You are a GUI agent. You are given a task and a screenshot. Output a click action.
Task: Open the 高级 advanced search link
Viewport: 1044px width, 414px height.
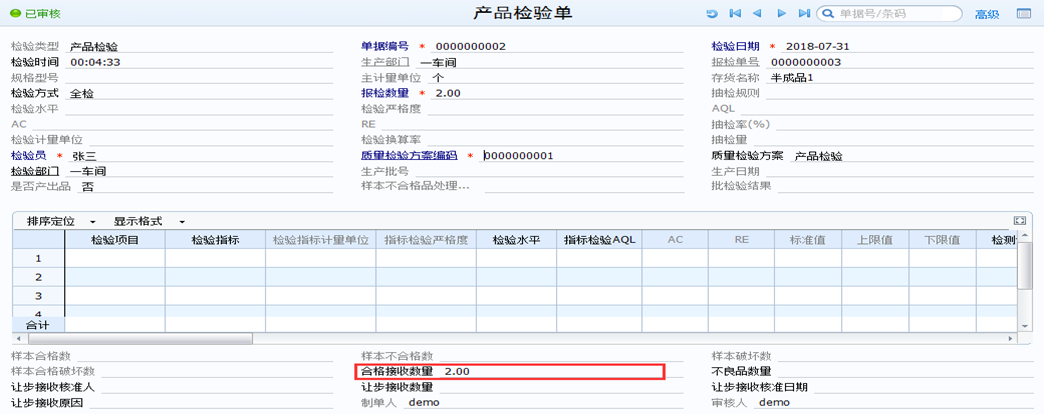(987, 14)
